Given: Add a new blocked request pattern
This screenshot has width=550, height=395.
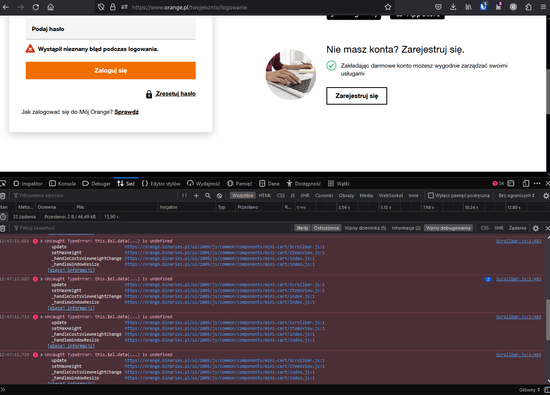Looking at the screenshot, I should click(x=196, y=195).
